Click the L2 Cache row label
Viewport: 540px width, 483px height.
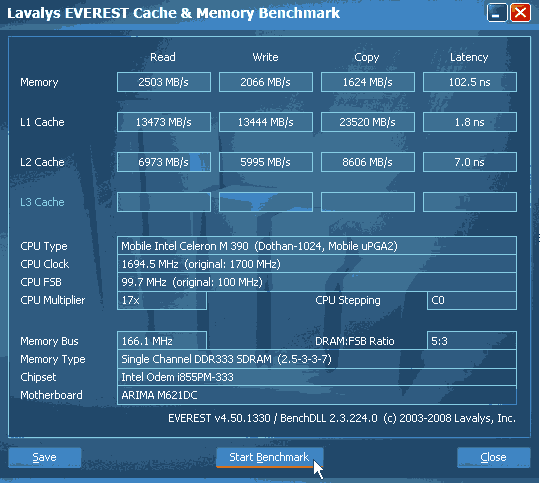click(x=42, y=162)
